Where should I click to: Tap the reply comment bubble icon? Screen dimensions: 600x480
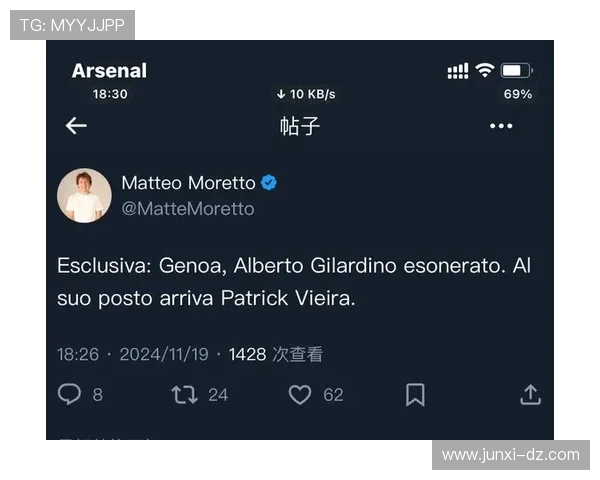pyautogui.click(x=69, y=395)
